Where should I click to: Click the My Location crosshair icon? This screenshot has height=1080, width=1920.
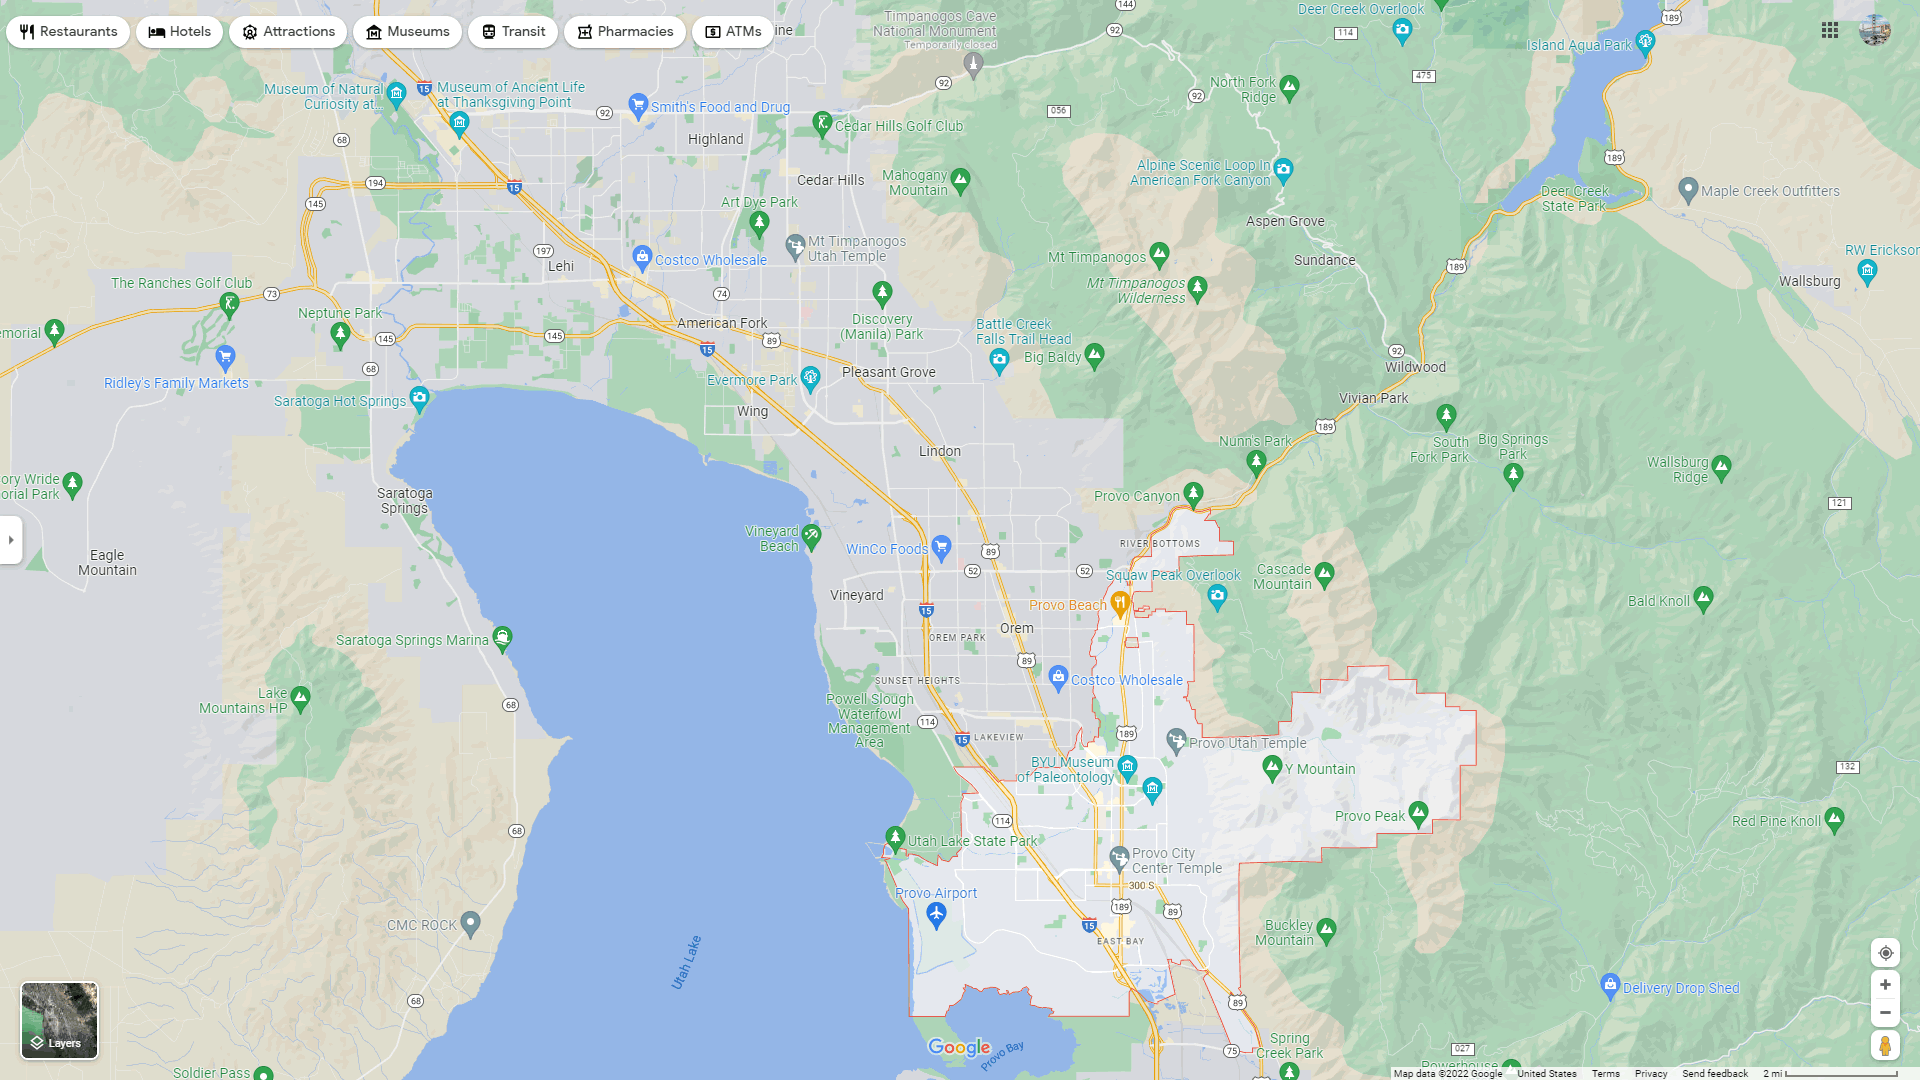coord(1885,953)
